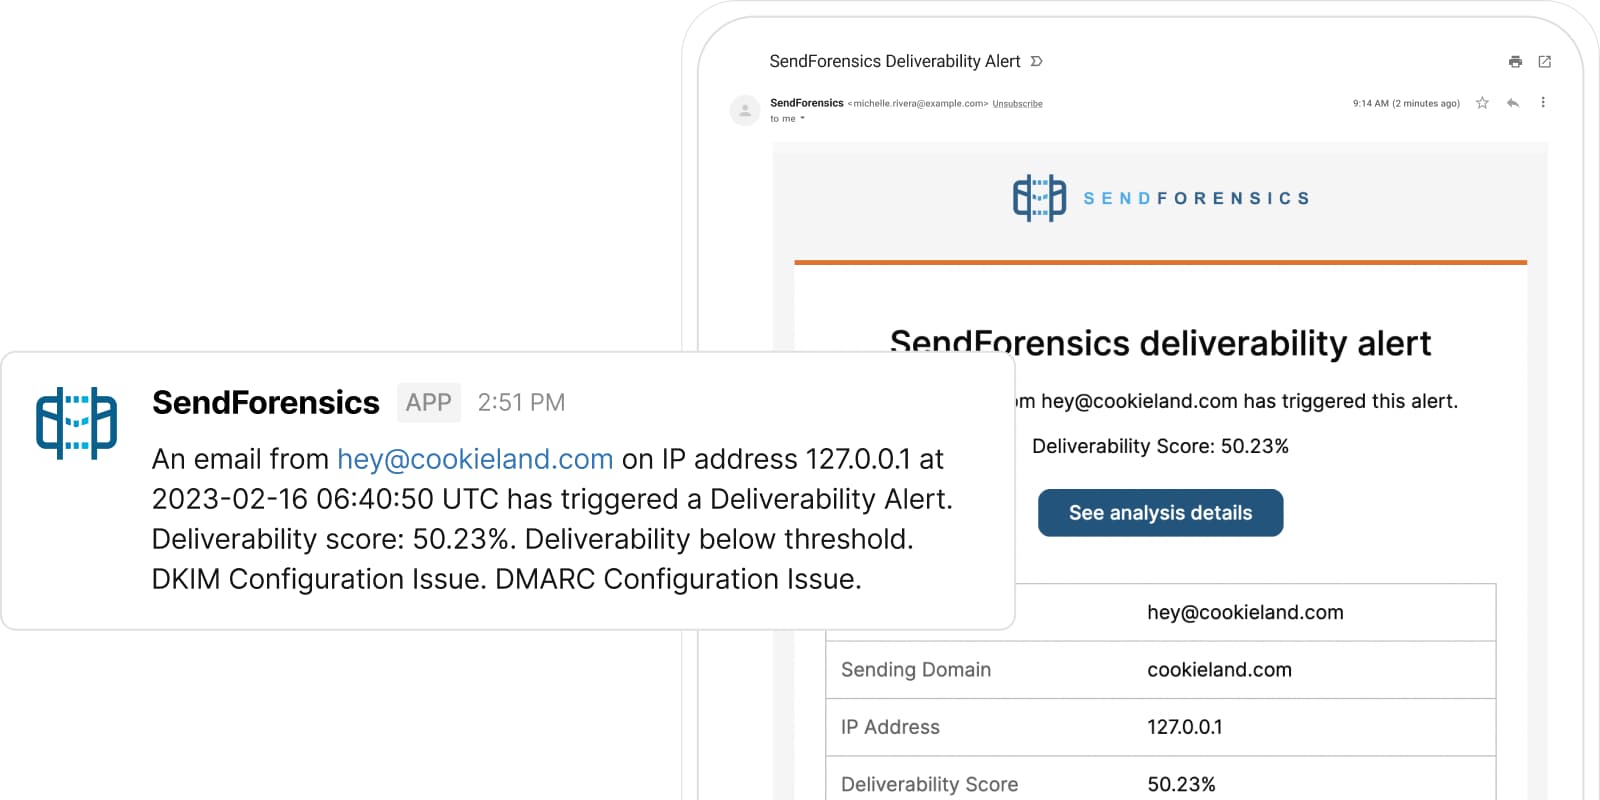Click the importance marker beside subject

point(1037,62)
